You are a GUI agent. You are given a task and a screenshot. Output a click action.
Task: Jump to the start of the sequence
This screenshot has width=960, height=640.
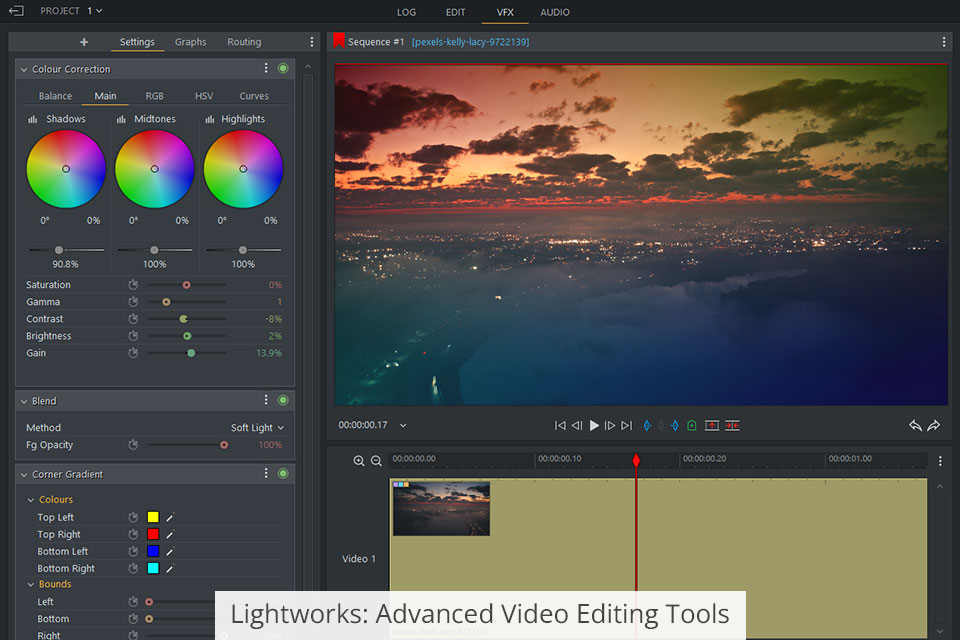pos(560,425)
